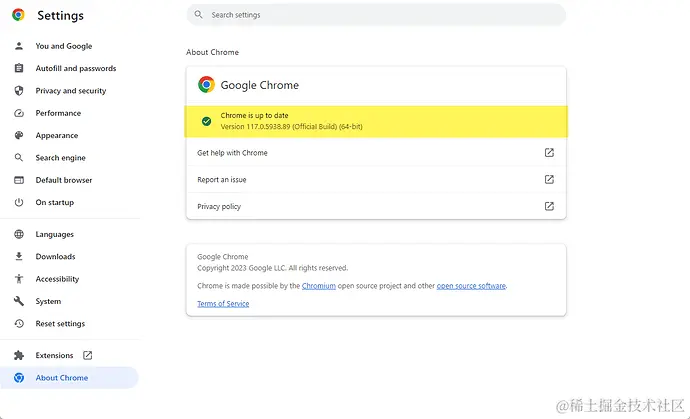Screen dimensions: 690x419
Task: Click the clipboard icon for Autofill and passwords
Action: point(19,68)
